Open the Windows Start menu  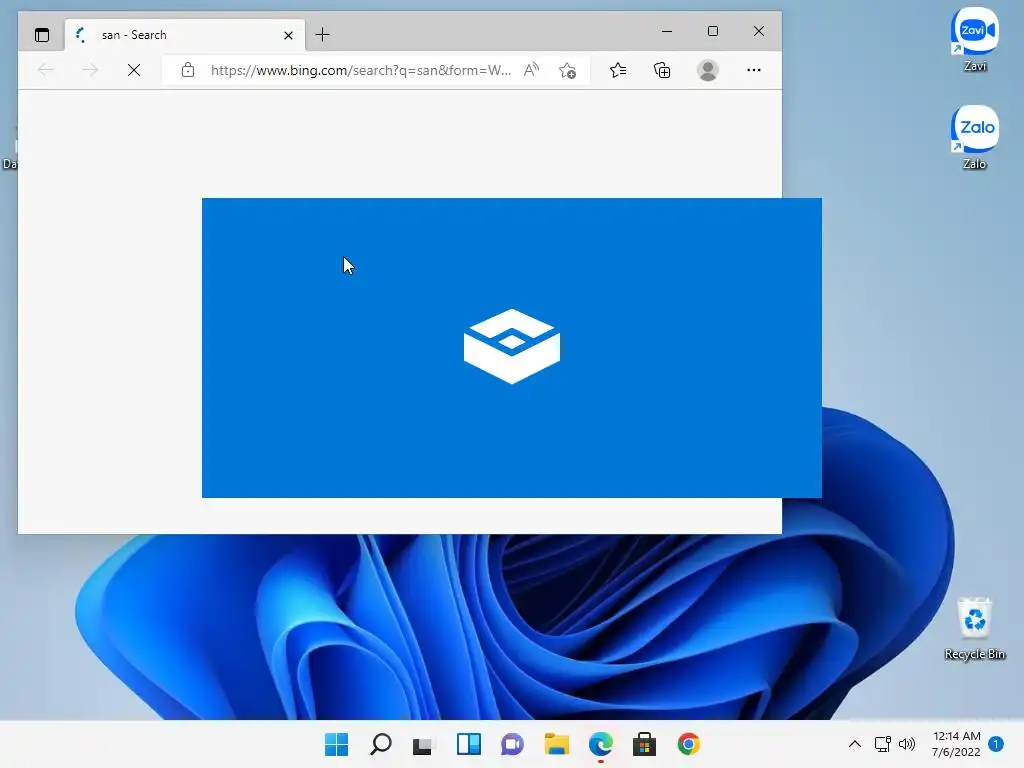336,744
